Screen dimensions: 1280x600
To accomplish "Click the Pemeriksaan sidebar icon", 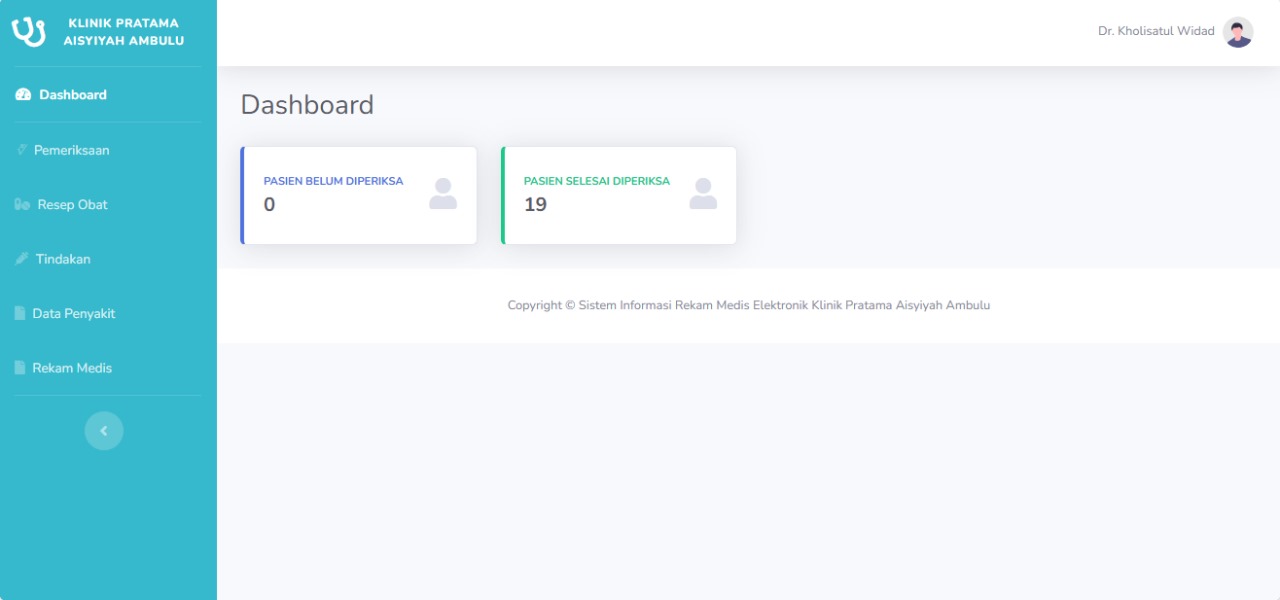I will 22,150.
